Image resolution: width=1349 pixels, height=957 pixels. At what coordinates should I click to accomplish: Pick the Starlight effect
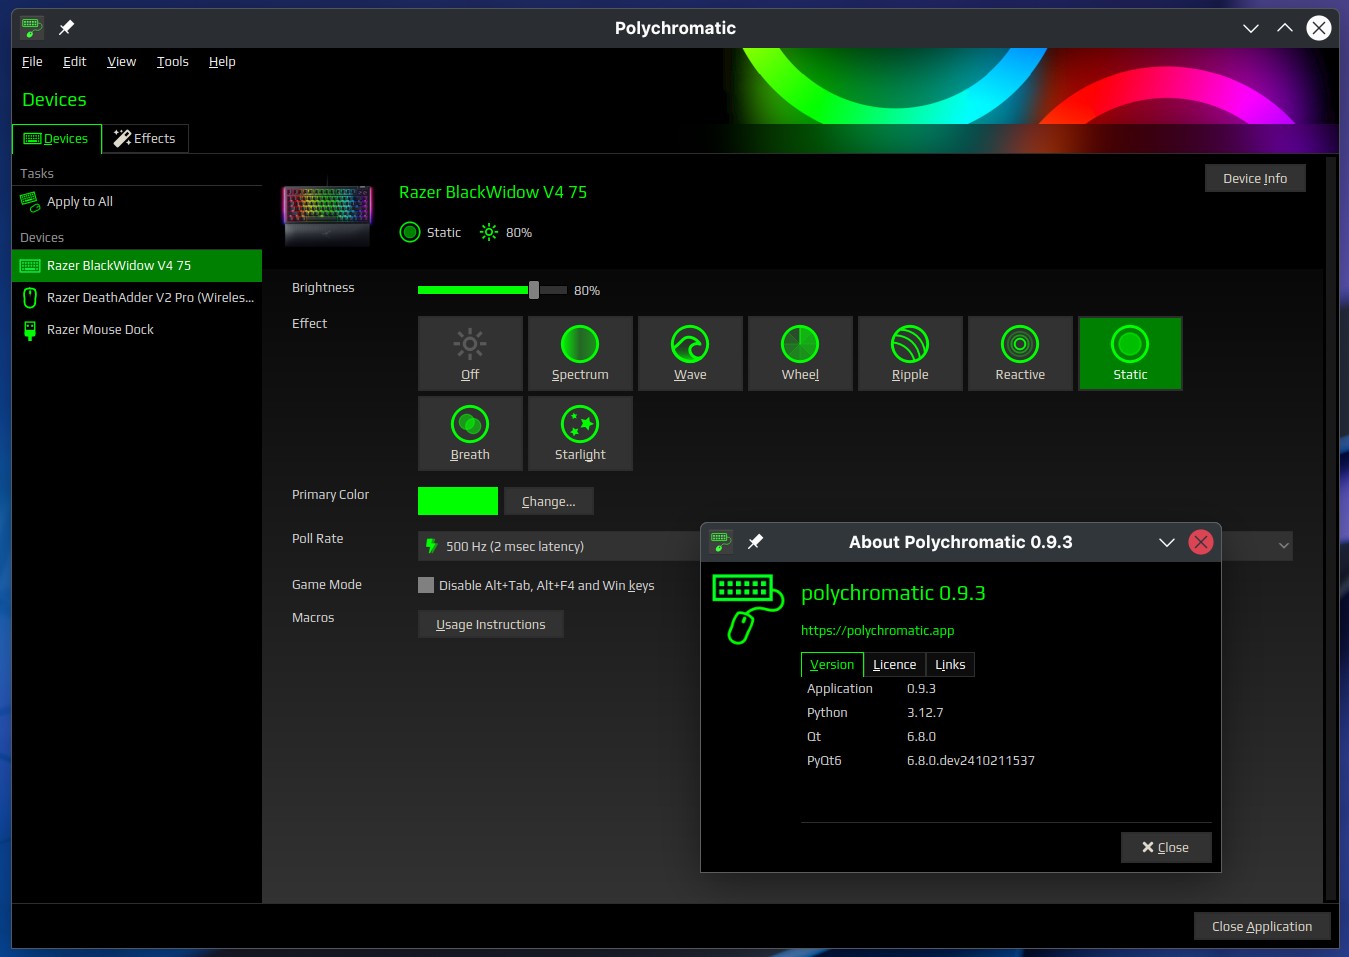pos(580,433)
